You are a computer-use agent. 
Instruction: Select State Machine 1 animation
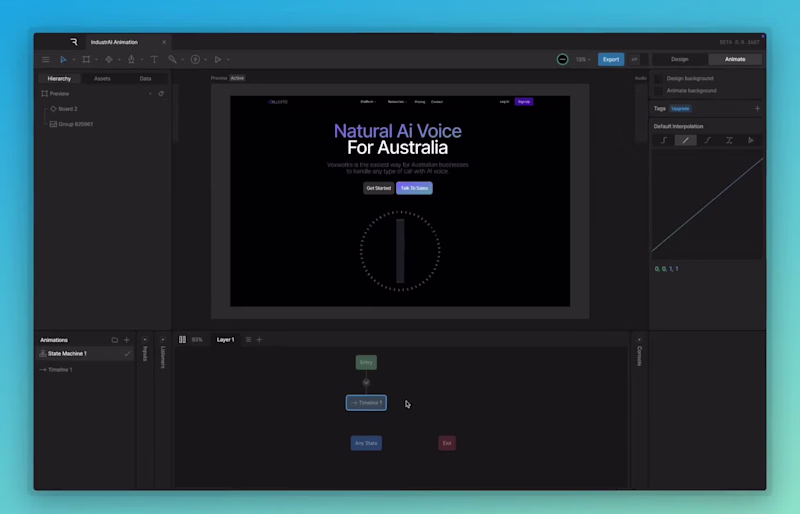(85, 354)
